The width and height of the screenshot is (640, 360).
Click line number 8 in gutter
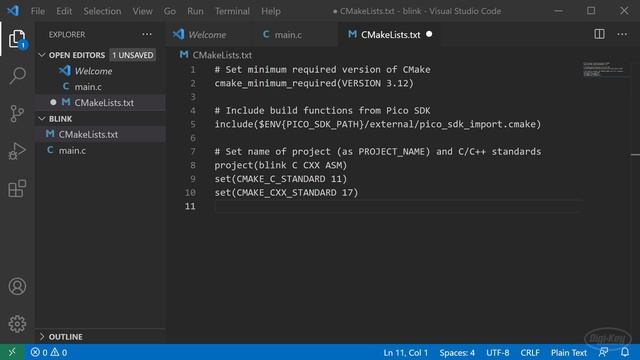point(193,165)
